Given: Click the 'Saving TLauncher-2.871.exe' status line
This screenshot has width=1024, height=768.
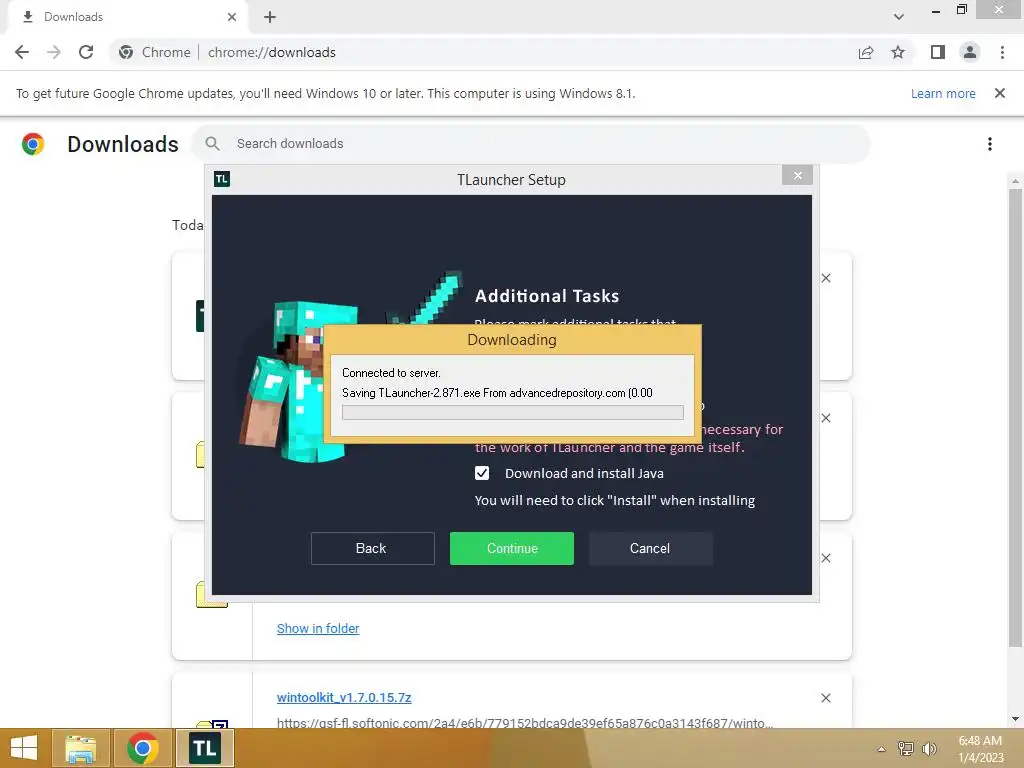Looking at the screenshot, I should coord(497,392).
